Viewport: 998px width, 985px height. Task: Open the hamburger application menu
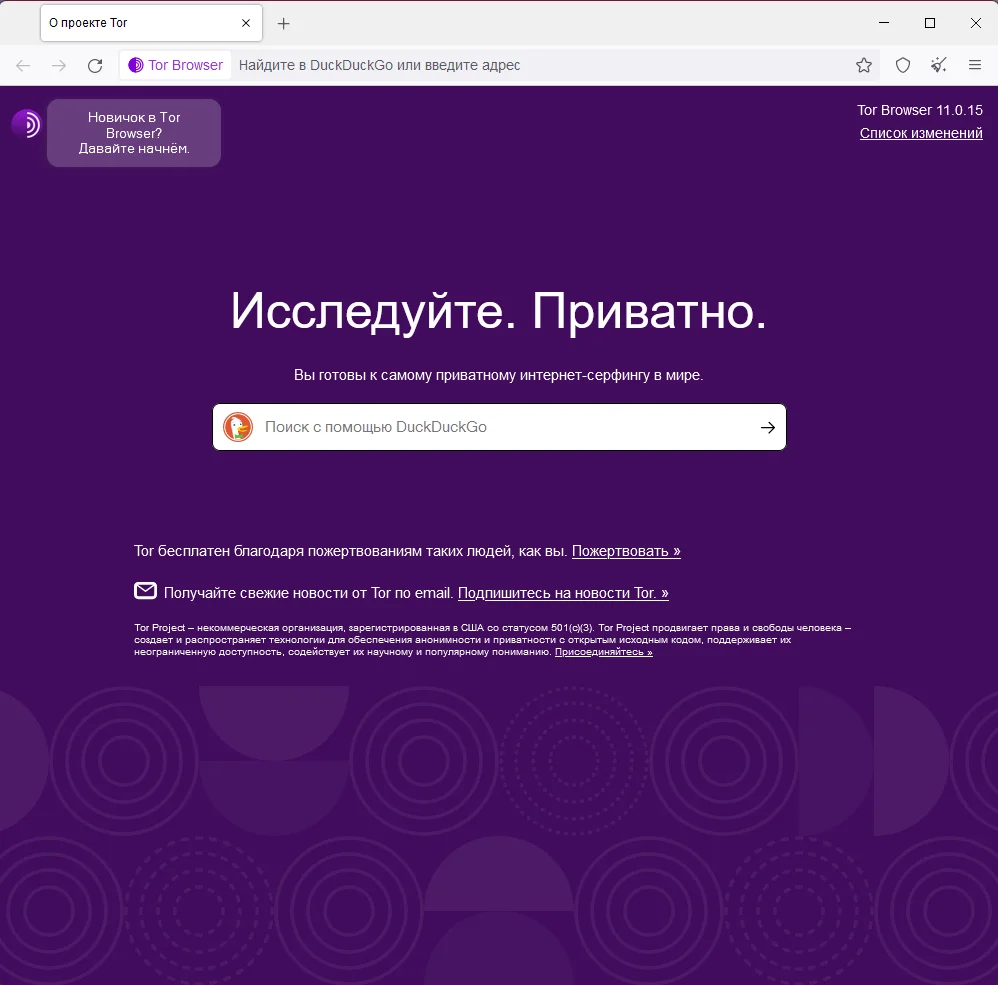(x=974, y=65)
